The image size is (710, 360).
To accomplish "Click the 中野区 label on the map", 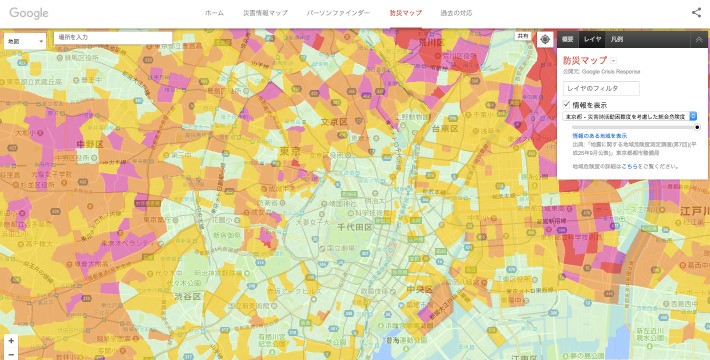I will pos(90,144).
